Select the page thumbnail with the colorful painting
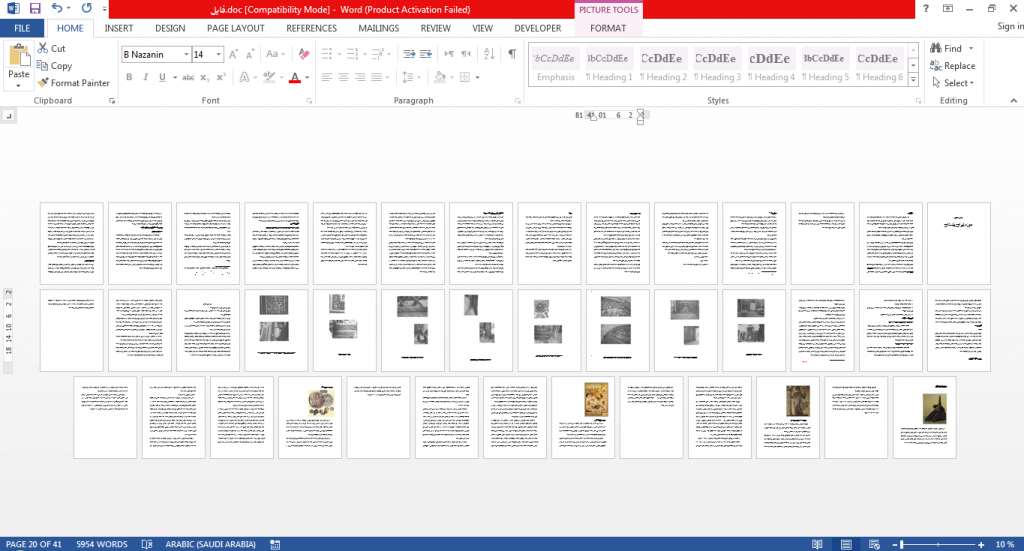The width and height of the screenshot is (1024, 551). point(583,417)
